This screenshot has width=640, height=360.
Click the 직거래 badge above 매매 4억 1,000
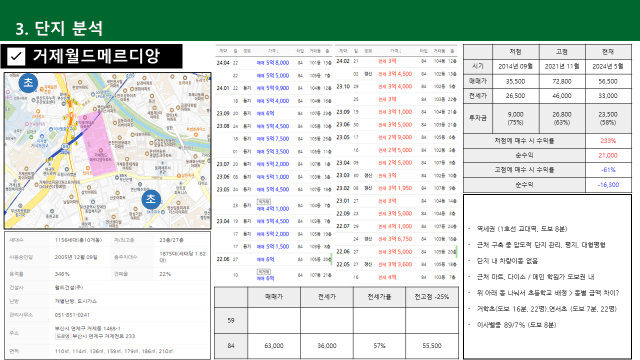pos(264,202)
